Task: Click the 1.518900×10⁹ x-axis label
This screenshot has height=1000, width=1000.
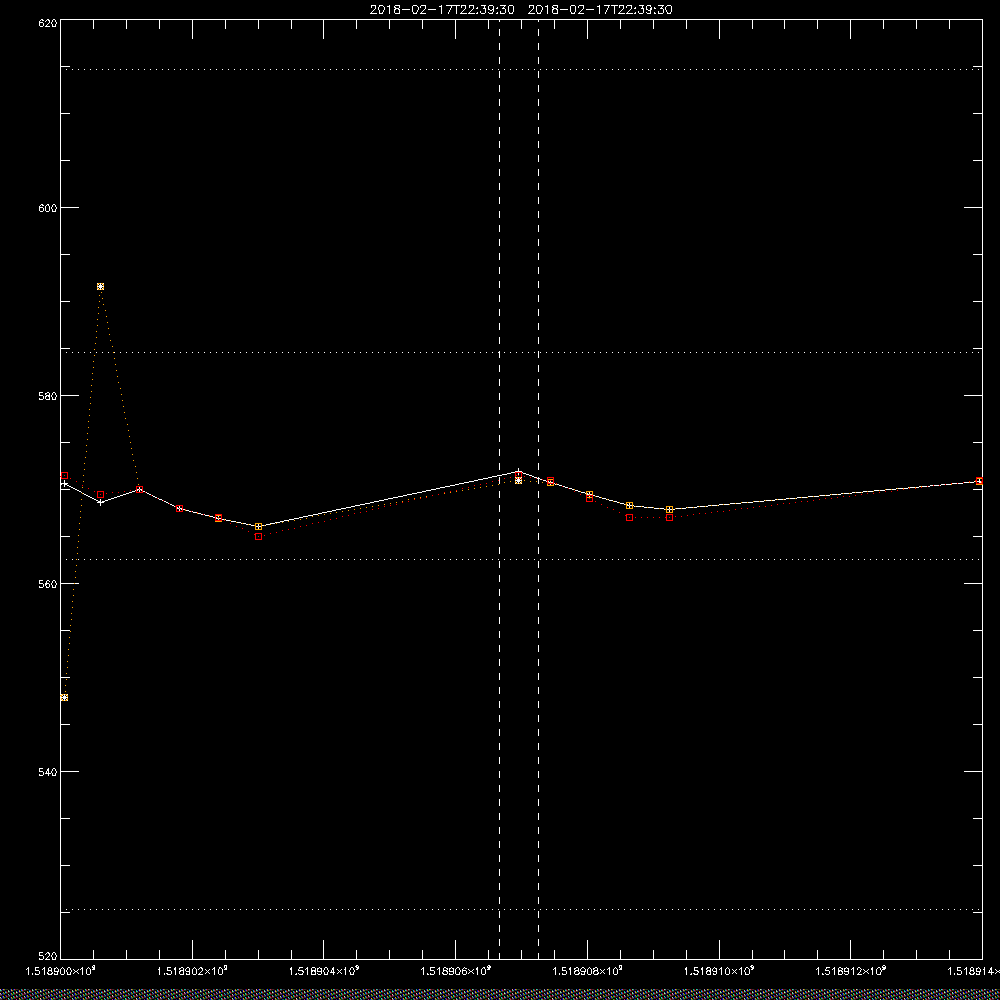Action: click(x=61, y=971)
